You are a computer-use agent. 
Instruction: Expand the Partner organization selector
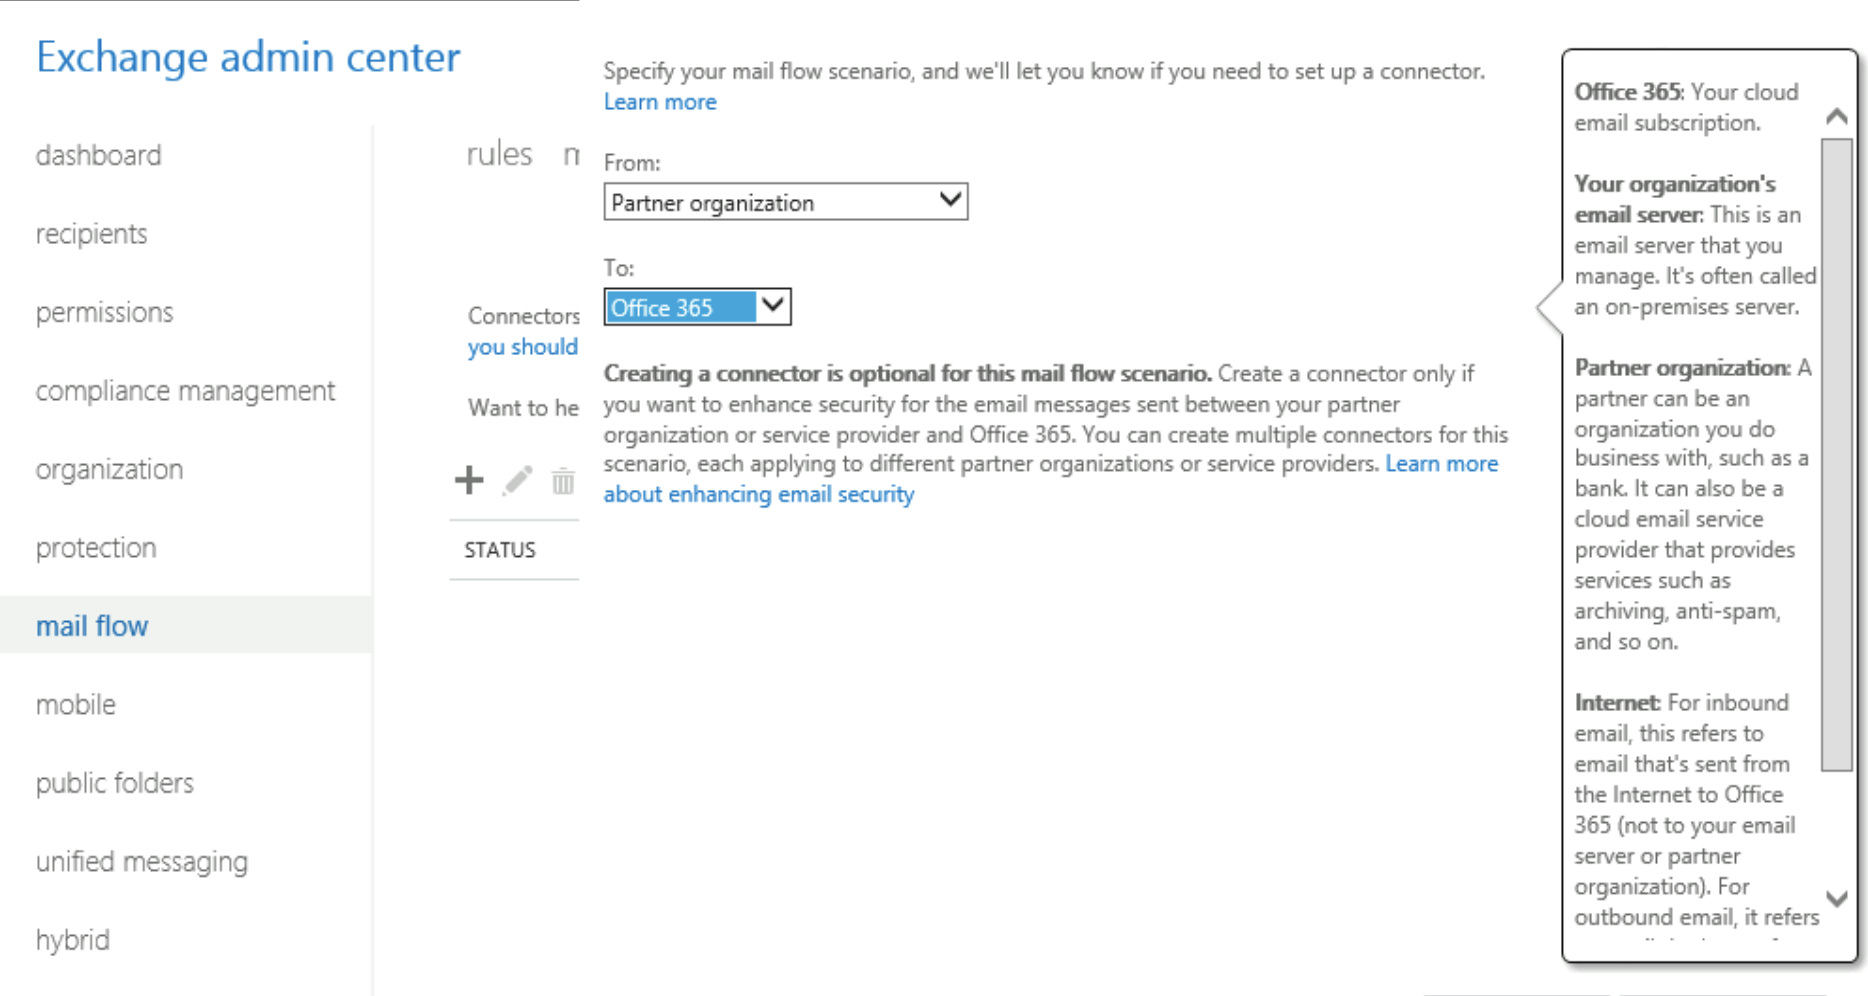(785, 201)
